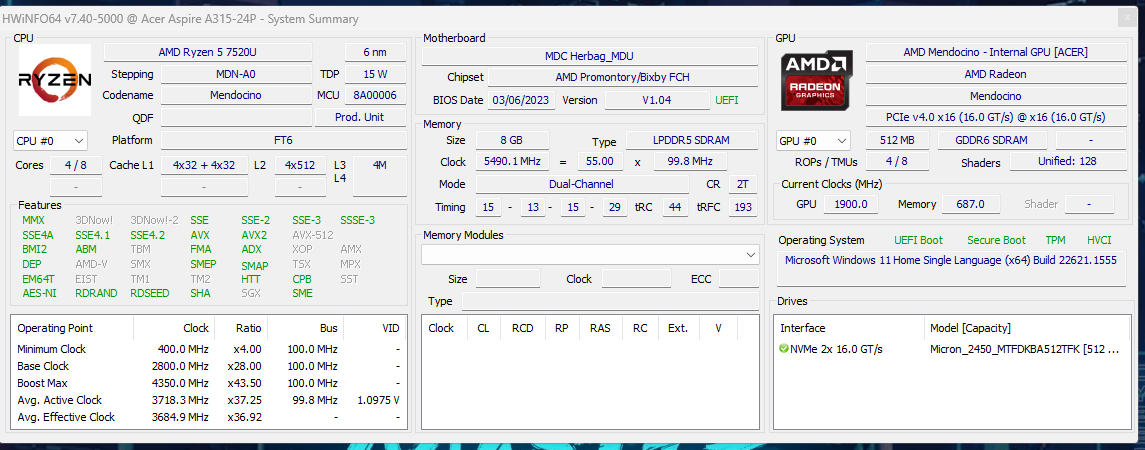Screen dimensions: 1145x450
Task: Click the UEFI Boot label
Action: point(918,240)
